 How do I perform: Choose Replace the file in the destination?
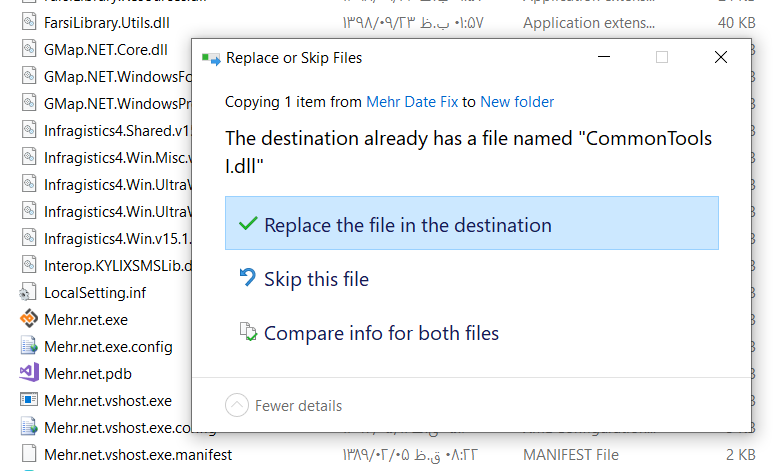click(407, 225)
